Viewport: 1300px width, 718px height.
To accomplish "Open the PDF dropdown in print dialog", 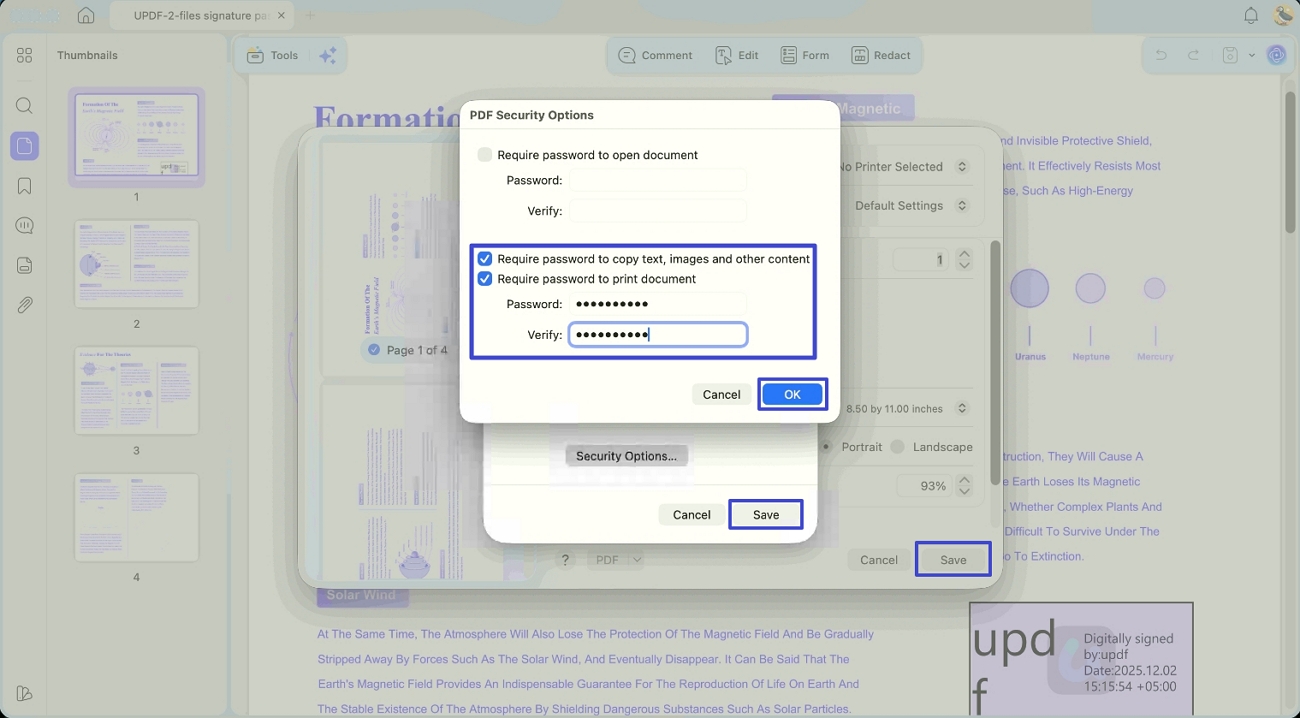I will [615, 560].
